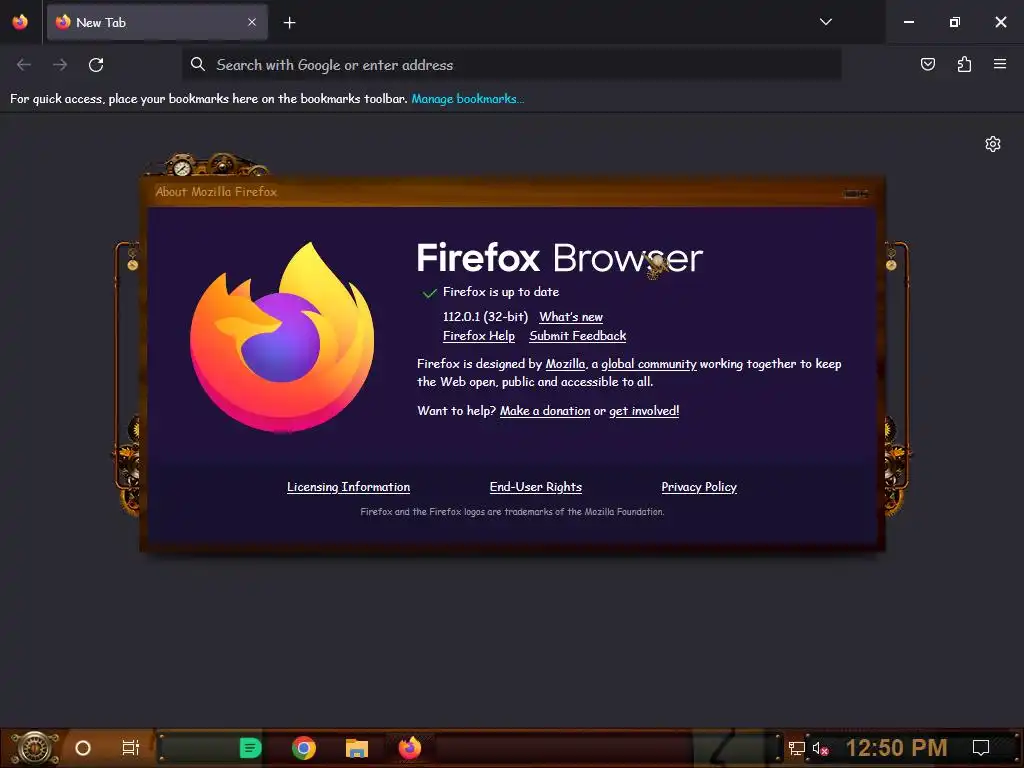Viewport: 1024px width, 768px height.
Task: Select the New Tab tab
Action: tap(157, 22)
